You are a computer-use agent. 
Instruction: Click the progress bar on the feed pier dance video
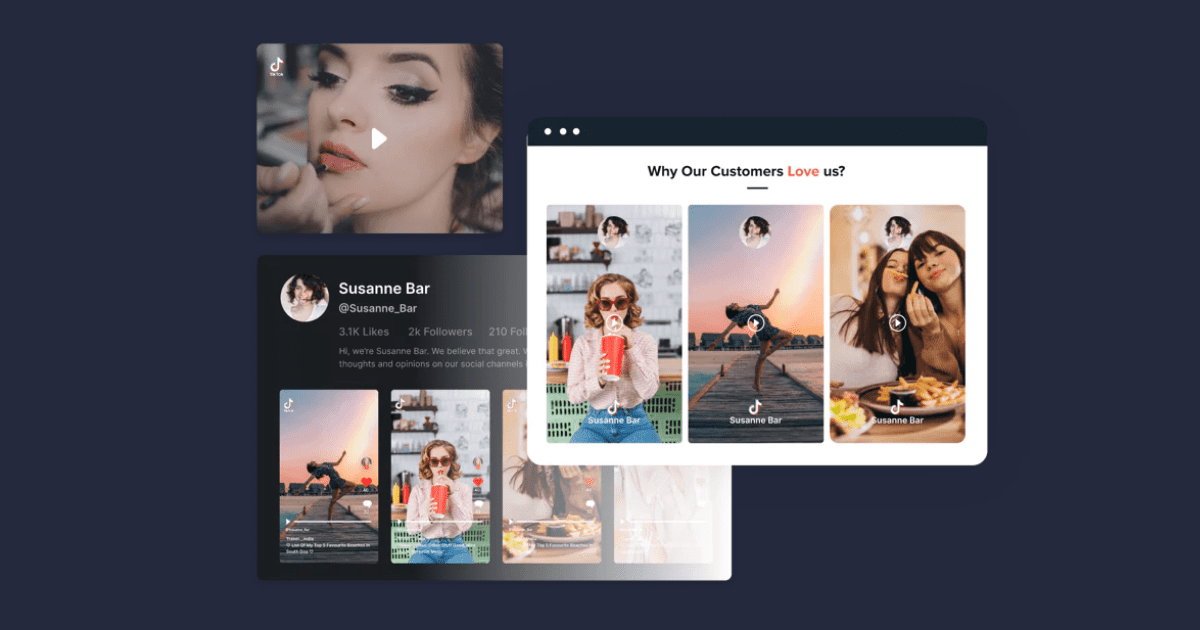(x=329, y=521)
